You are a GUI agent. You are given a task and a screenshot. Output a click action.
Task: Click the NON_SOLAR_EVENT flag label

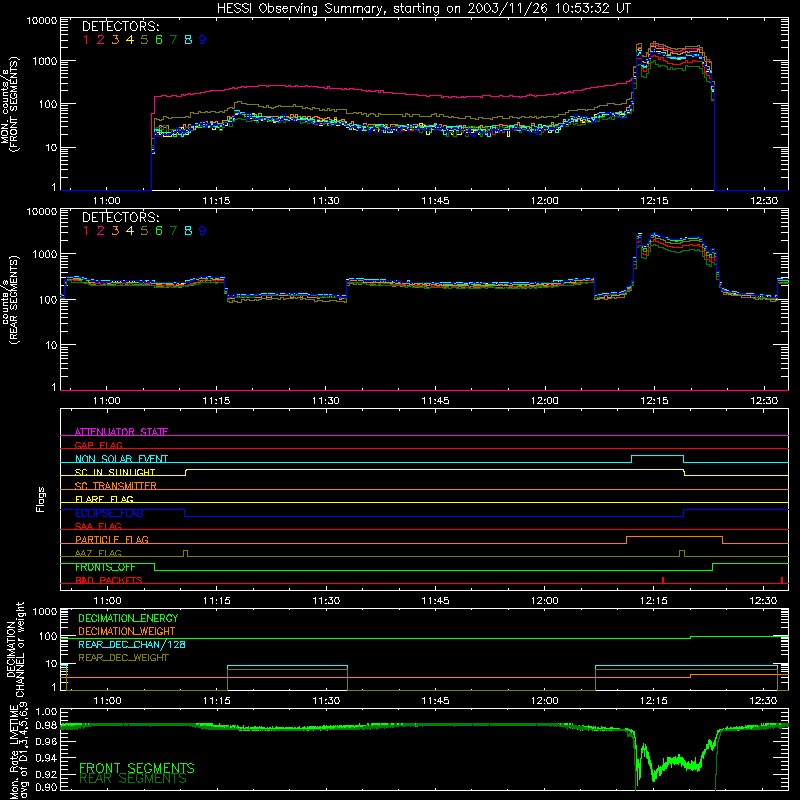pos(121,459)
